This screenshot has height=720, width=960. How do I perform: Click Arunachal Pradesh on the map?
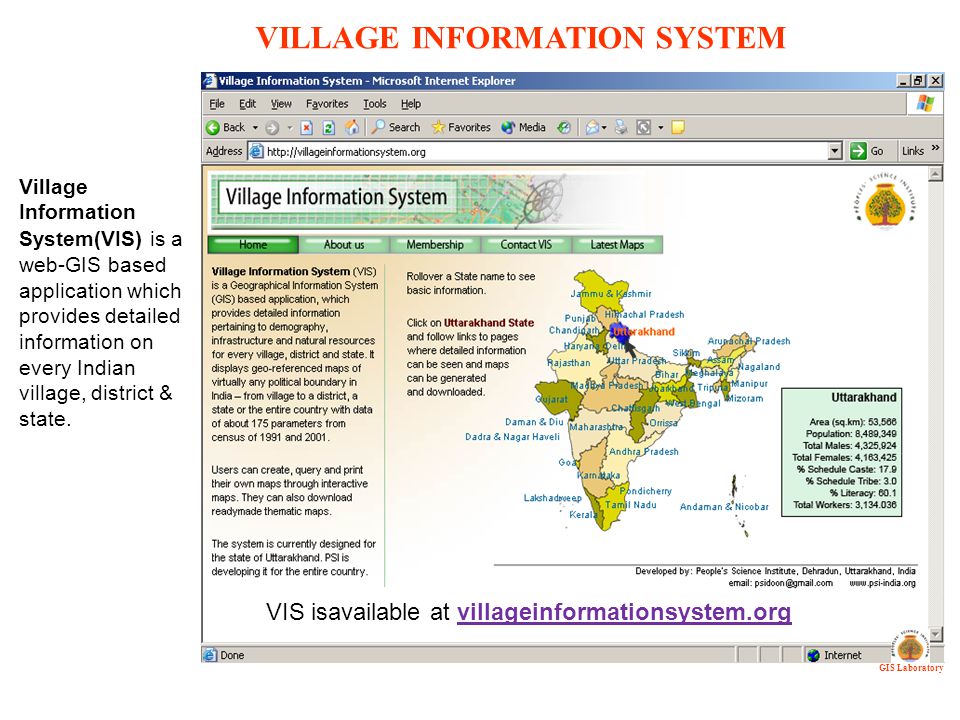click(749, 341)
